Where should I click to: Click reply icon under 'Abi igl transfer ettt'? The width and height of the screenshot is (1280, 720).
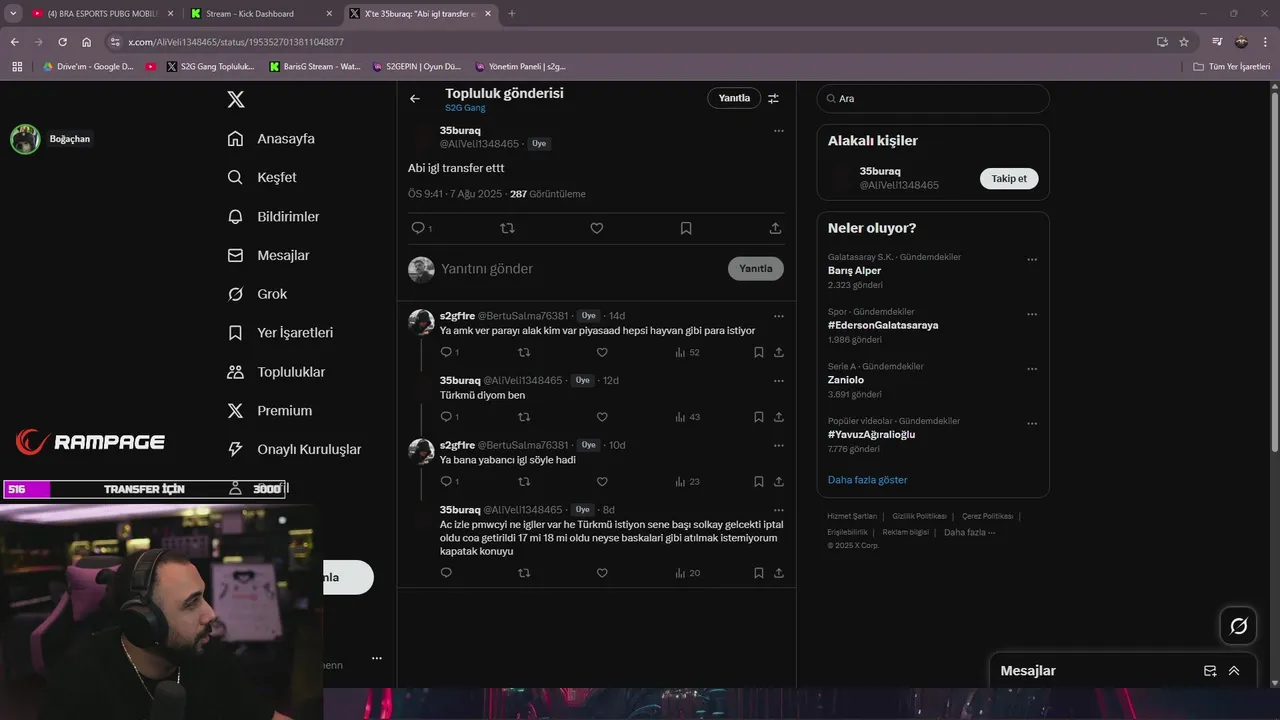click(419, 228)
